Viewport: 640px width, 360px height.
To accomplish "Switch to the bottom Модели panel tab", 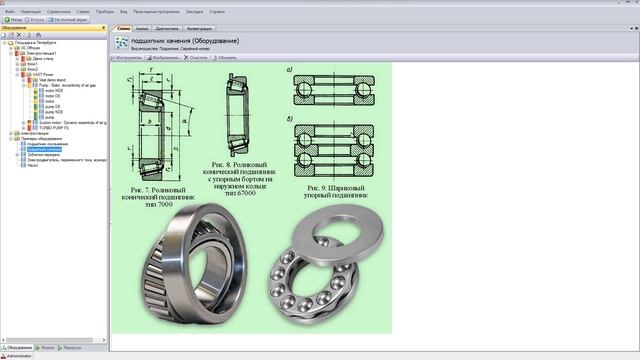I will tap(45, 348).
